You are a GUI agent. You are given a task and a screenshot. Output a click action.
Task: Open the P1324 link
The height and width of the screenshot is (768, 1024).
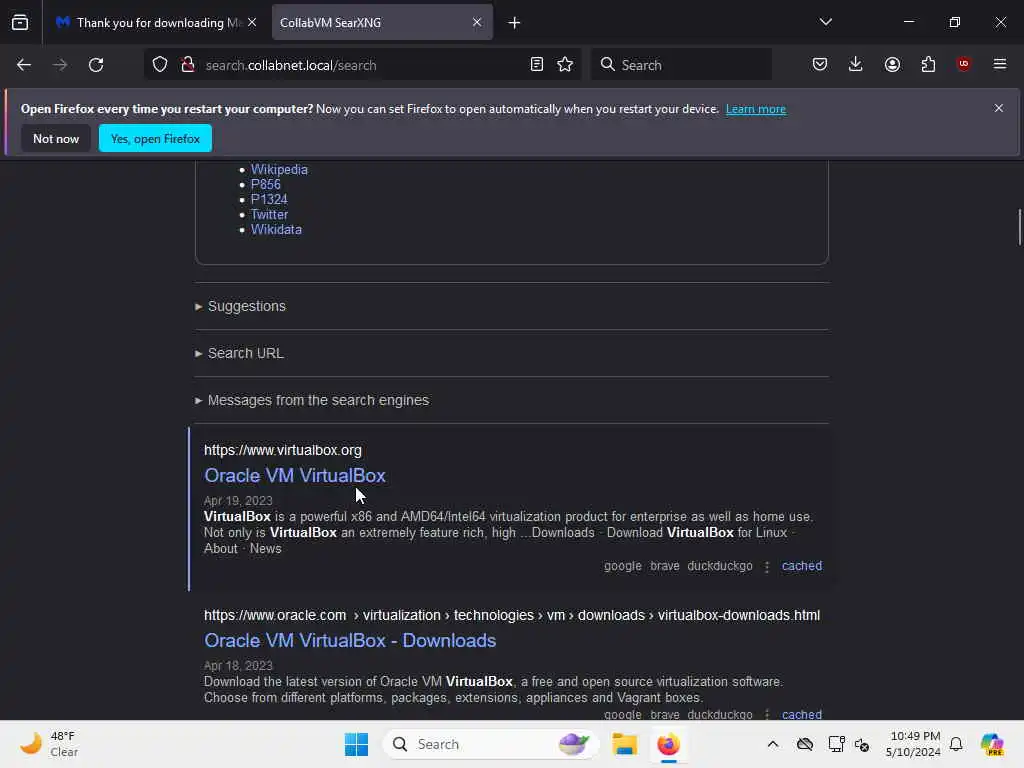(x=269, y=199)
